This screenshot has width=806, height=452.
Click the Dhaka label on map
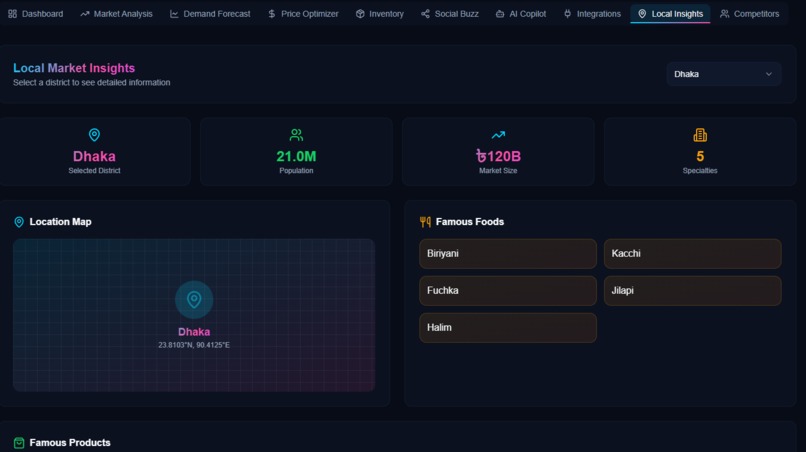(x=194, y=332)
